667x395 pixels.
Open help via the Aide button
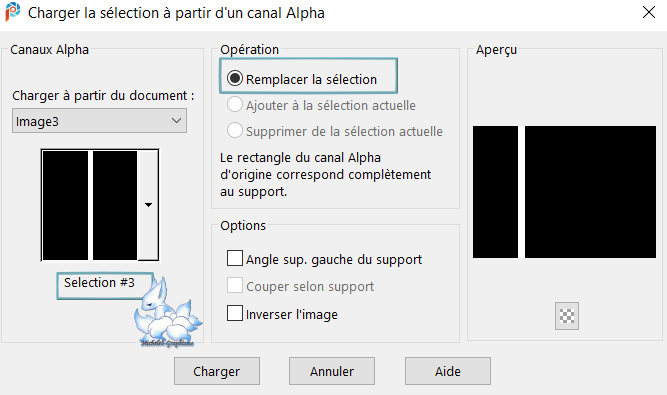(448, 371)
